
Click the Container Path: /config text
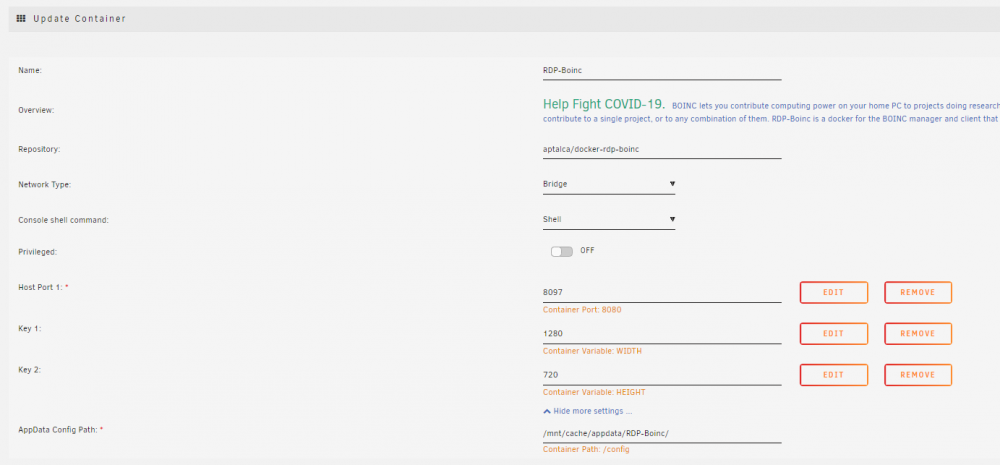tap(586, 450)
